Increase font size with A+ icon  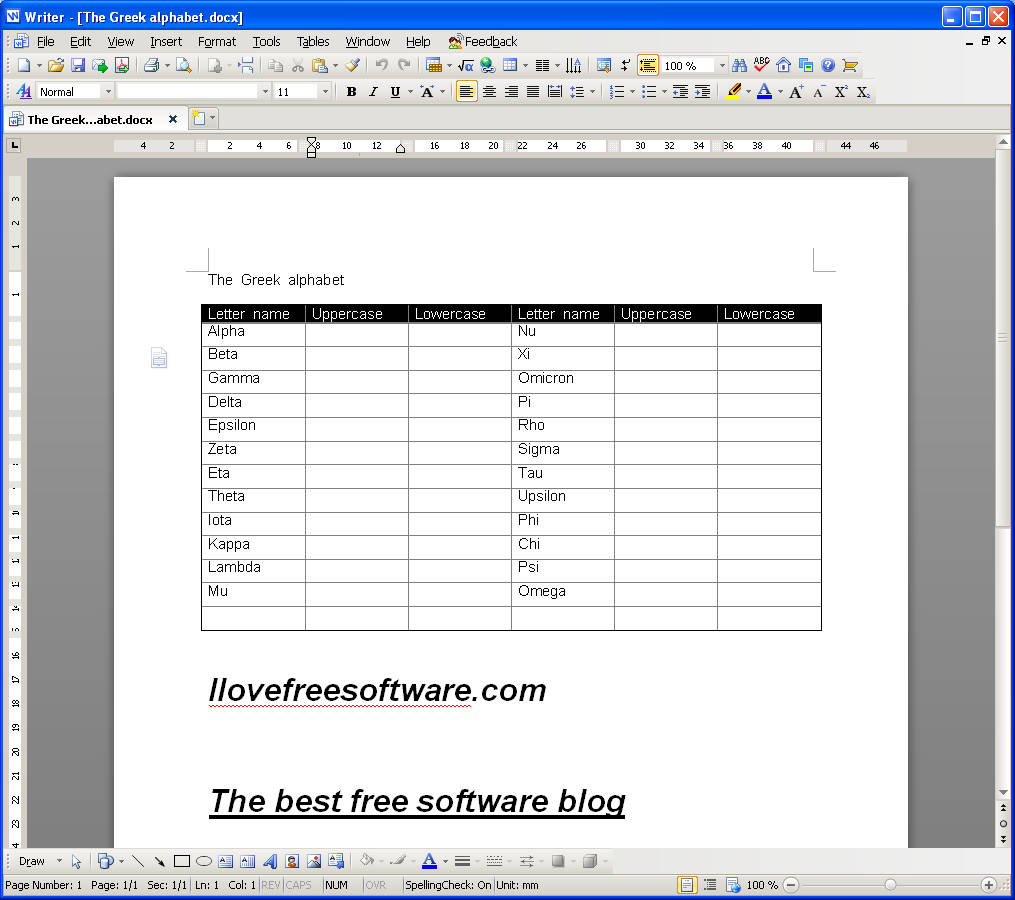pyautogui.click(x=796, y=92)
